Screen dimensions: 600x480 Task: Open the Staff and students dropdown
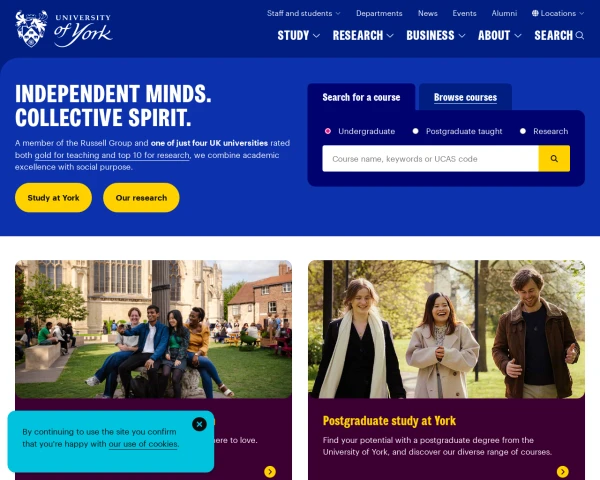tap(303, 13)
